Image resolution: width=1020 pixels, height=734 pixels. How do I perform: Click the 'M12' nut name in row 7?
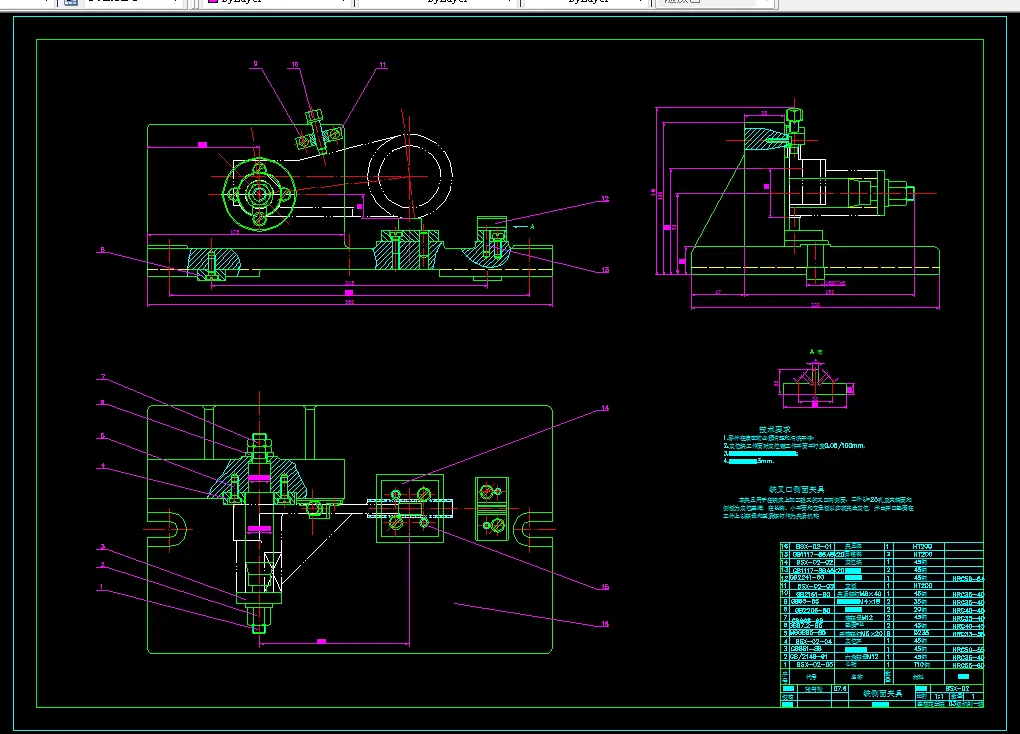[x=859, y=618]
